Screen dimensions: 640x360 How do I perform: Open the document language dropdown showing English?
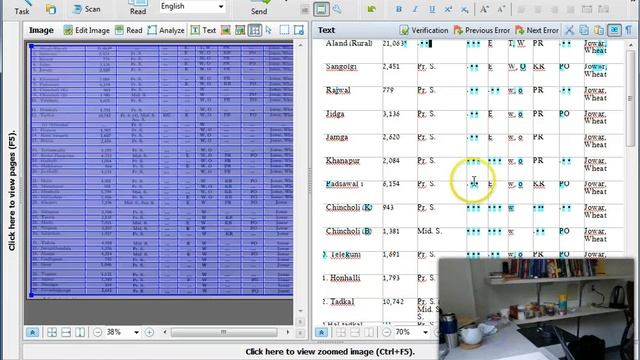pyautogui.click(x=192, y=6)
